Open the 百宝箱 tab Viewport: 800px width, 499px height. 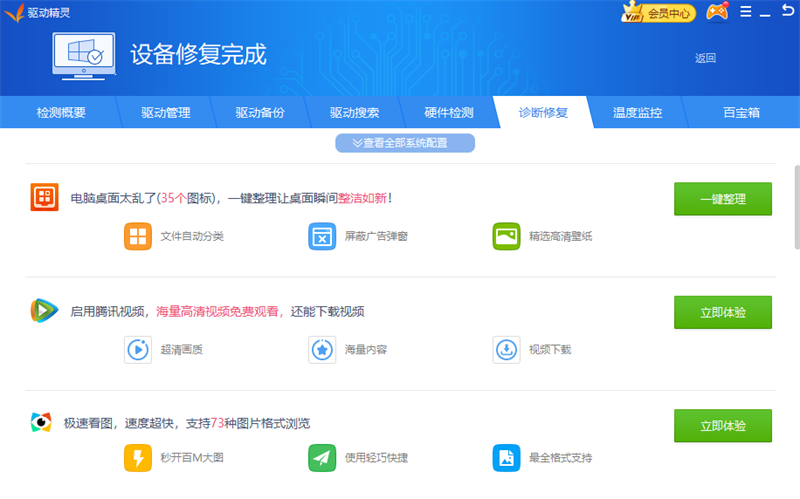(741, 112)
